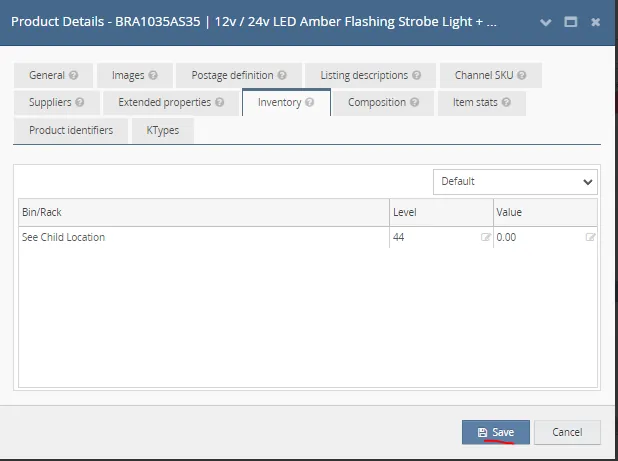The width and height of the screenshot is (618, 461).
Task: Click the help icon beside Listing descriptions
Action: pyautogui.click(x=417, y=75)
